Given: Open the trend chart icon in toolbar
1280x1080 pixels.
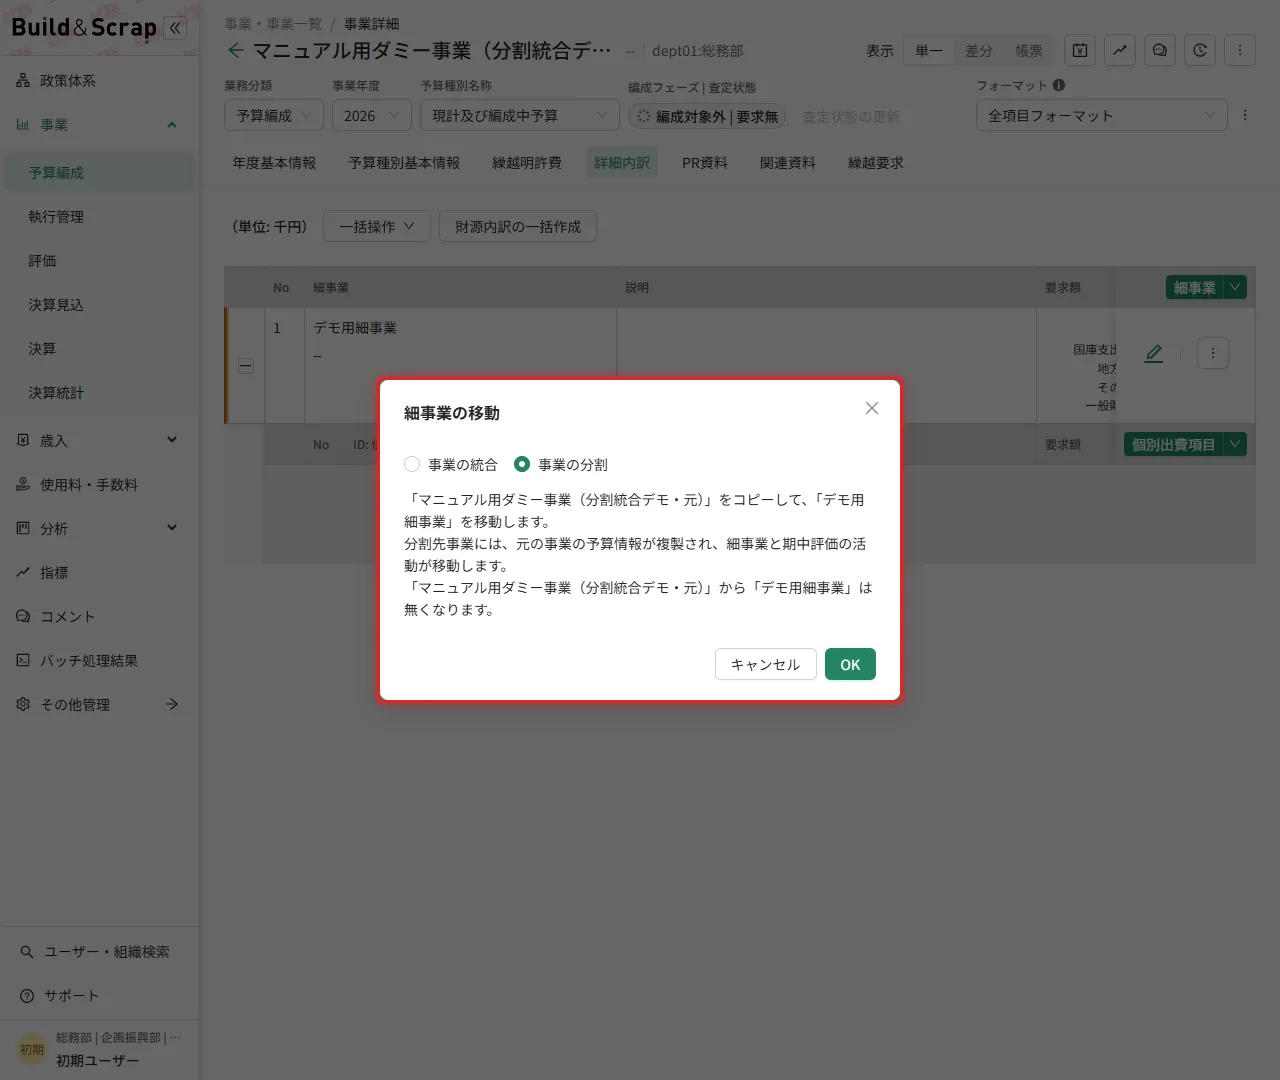Looking at the screenshot, I should click(1120, 50).
